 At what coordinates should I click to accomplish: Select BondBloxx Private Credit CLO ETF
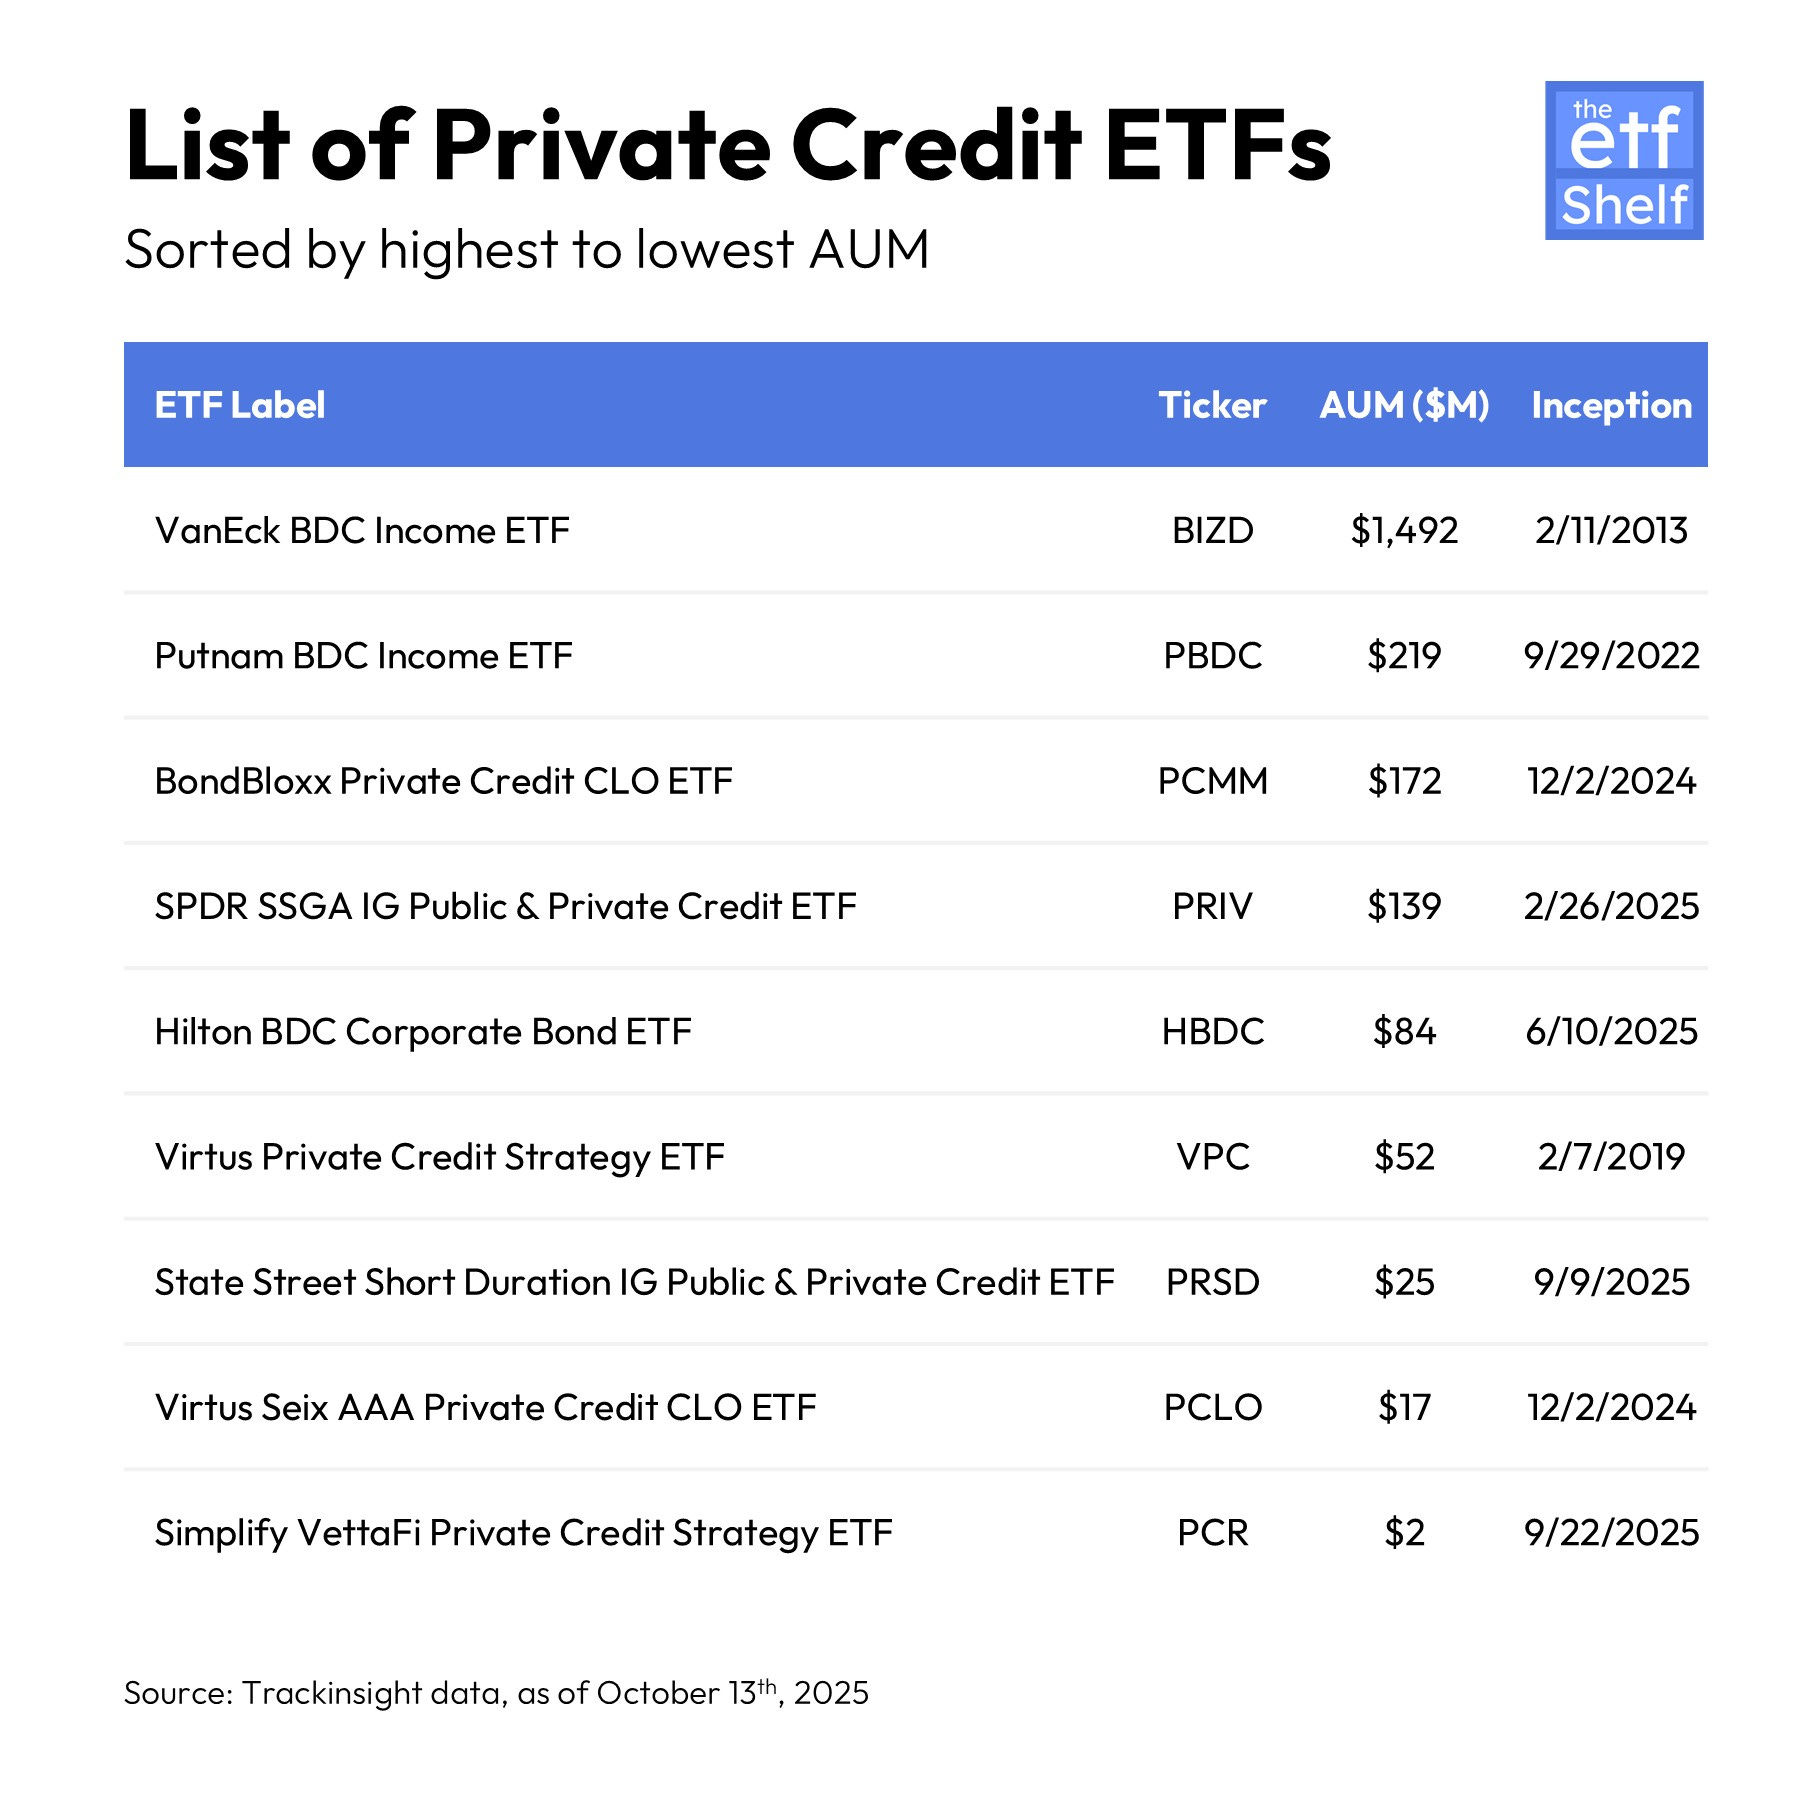coord(444,781)
